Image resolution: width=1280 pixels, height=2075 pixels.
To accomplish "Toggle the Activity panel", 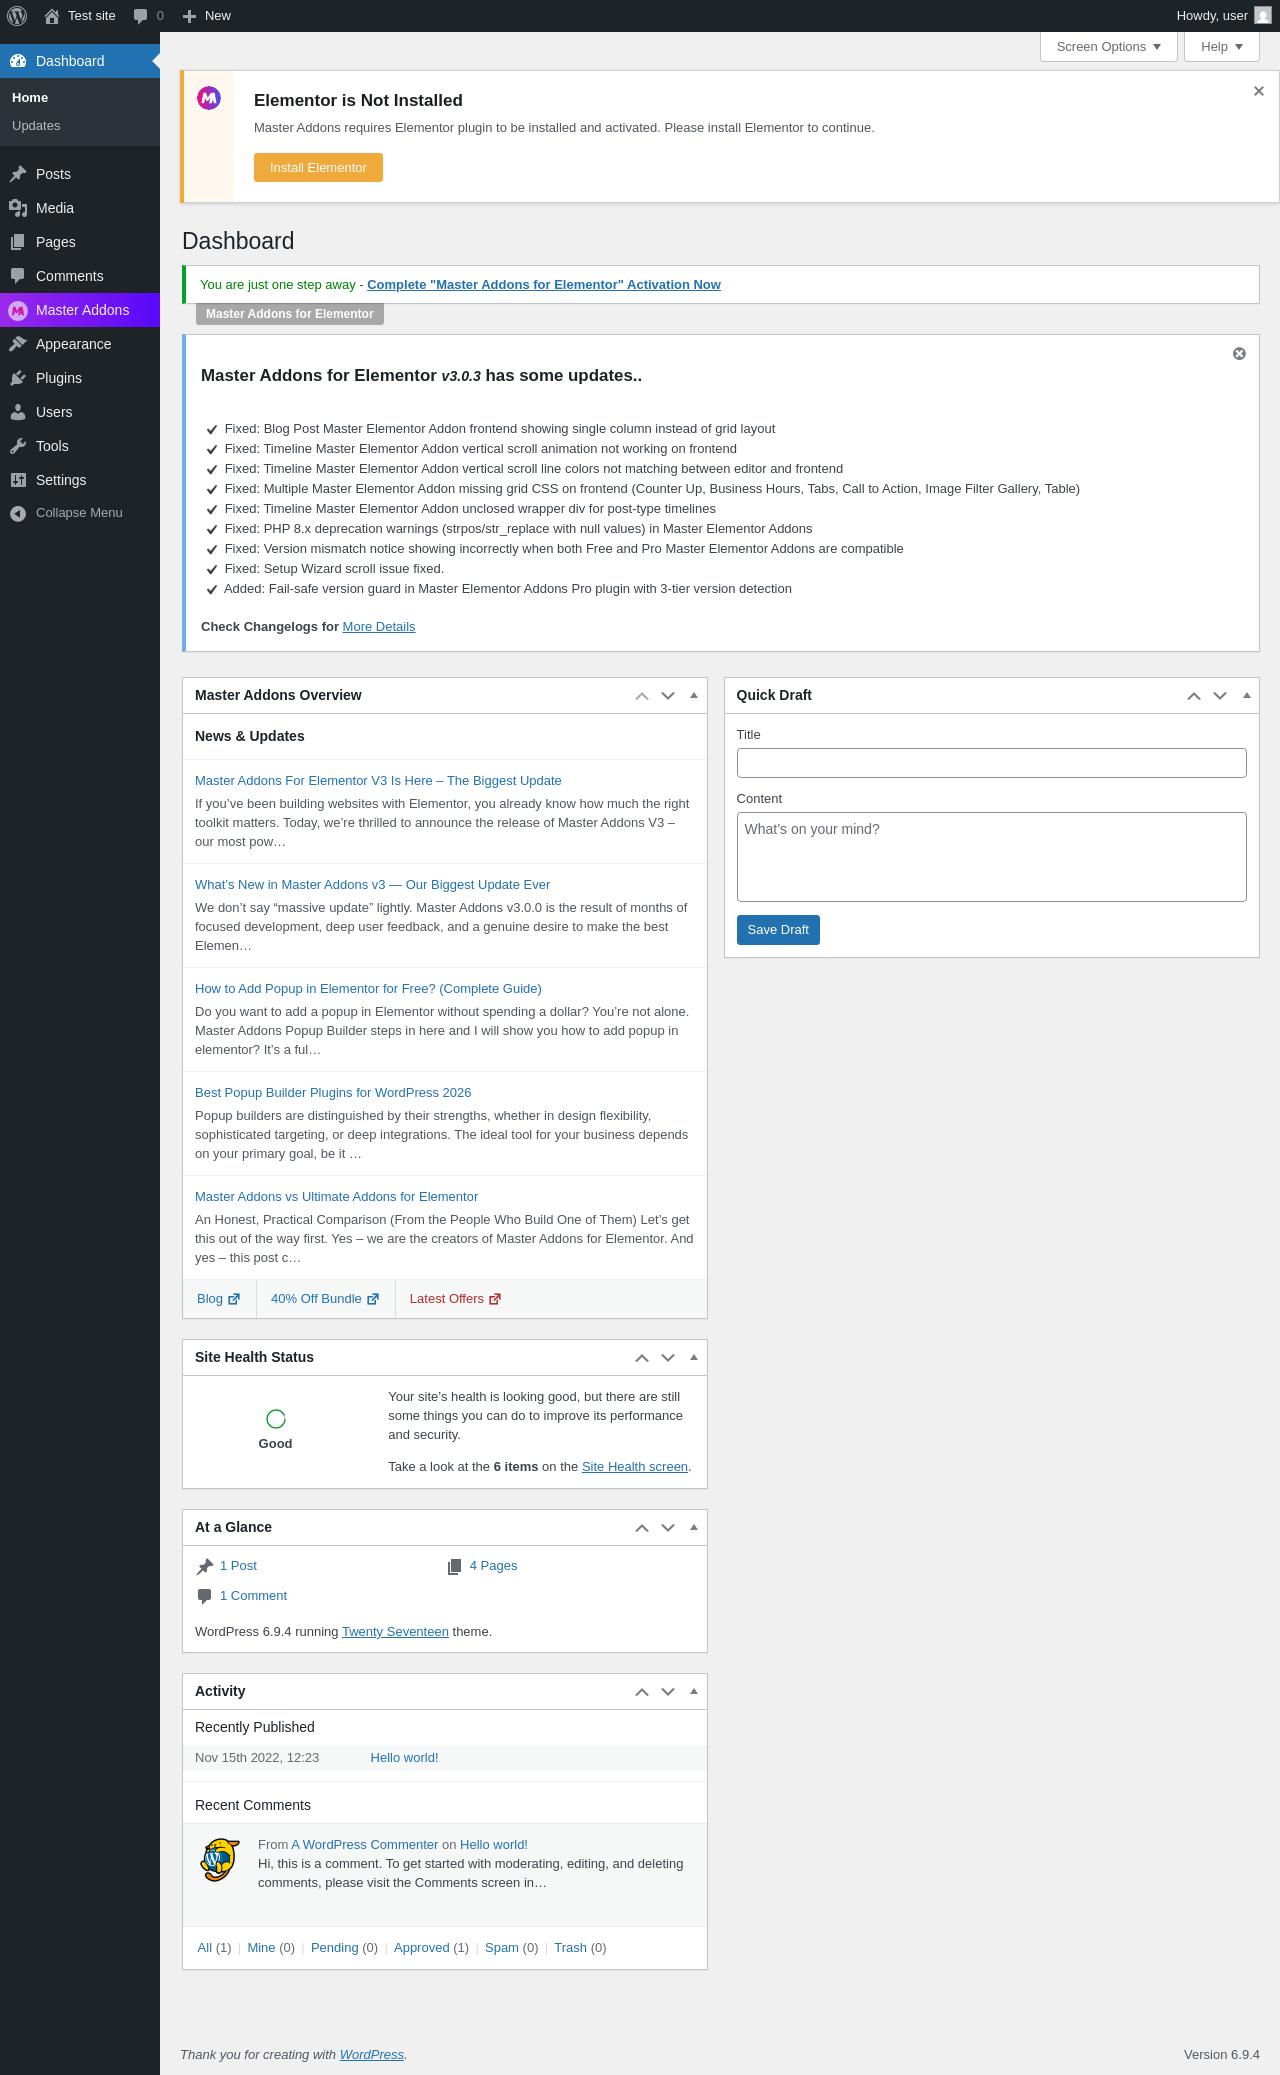I will tap(694, 1691).
